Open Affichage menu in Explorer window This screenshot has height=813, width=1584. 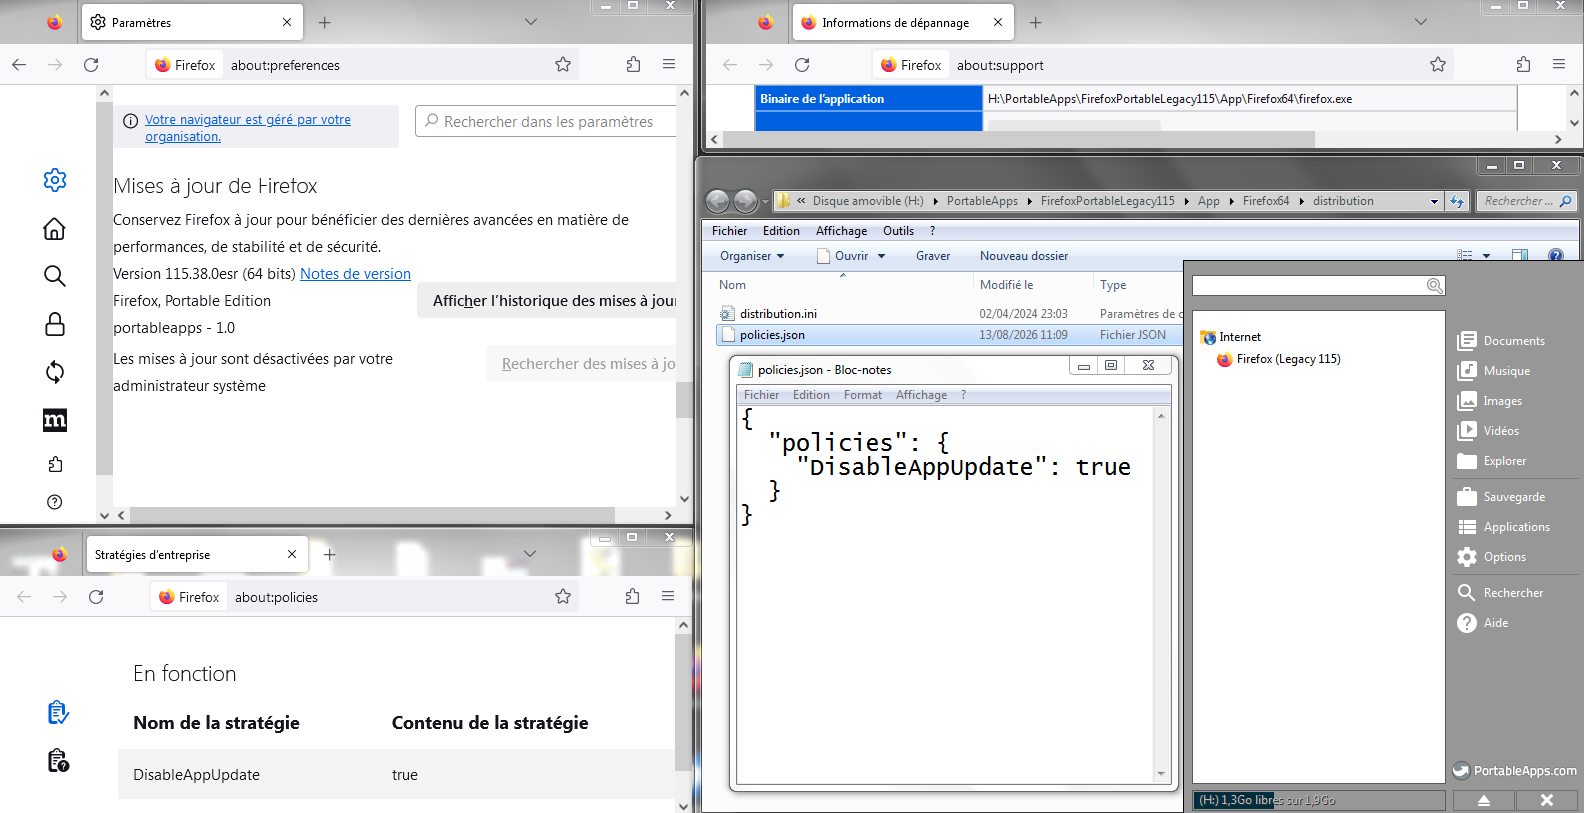click(842, 231)
